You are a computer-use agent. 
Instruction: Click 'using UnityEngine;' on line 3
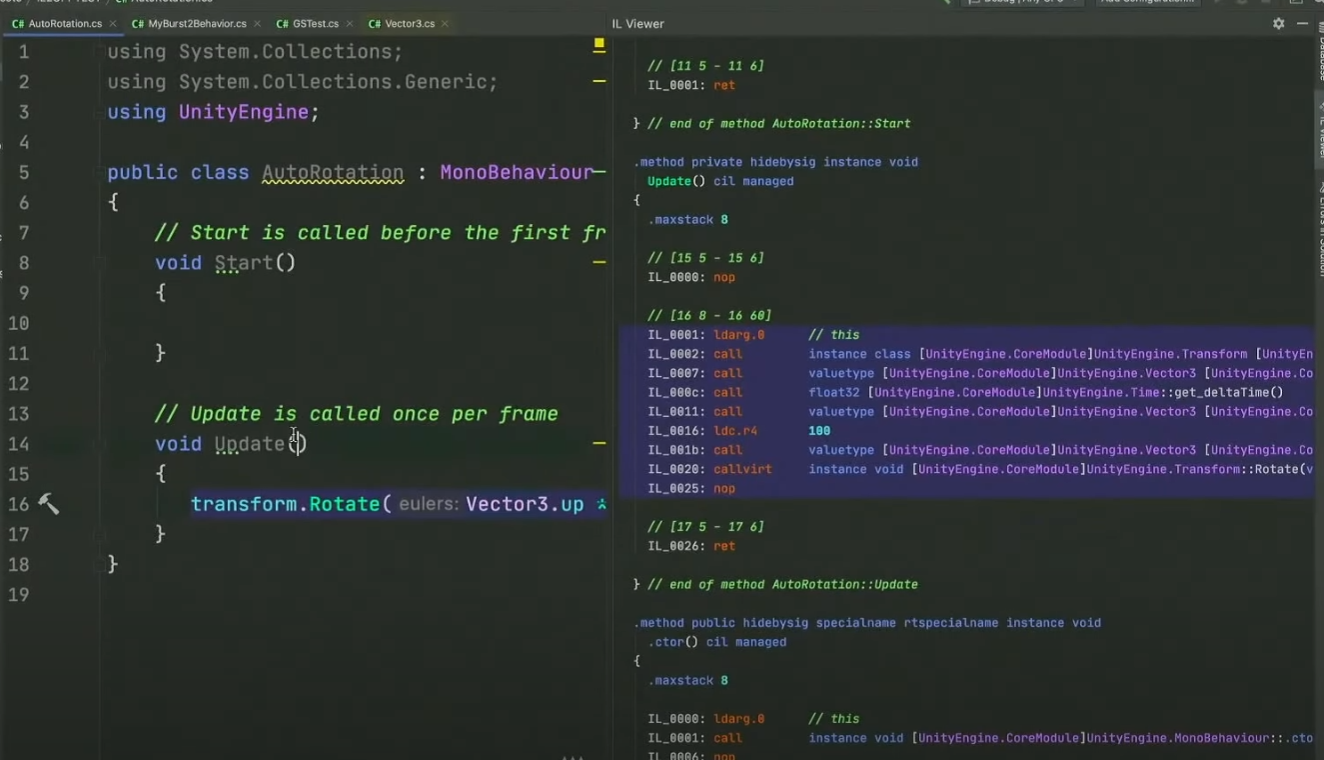click(x=213, y=112)
